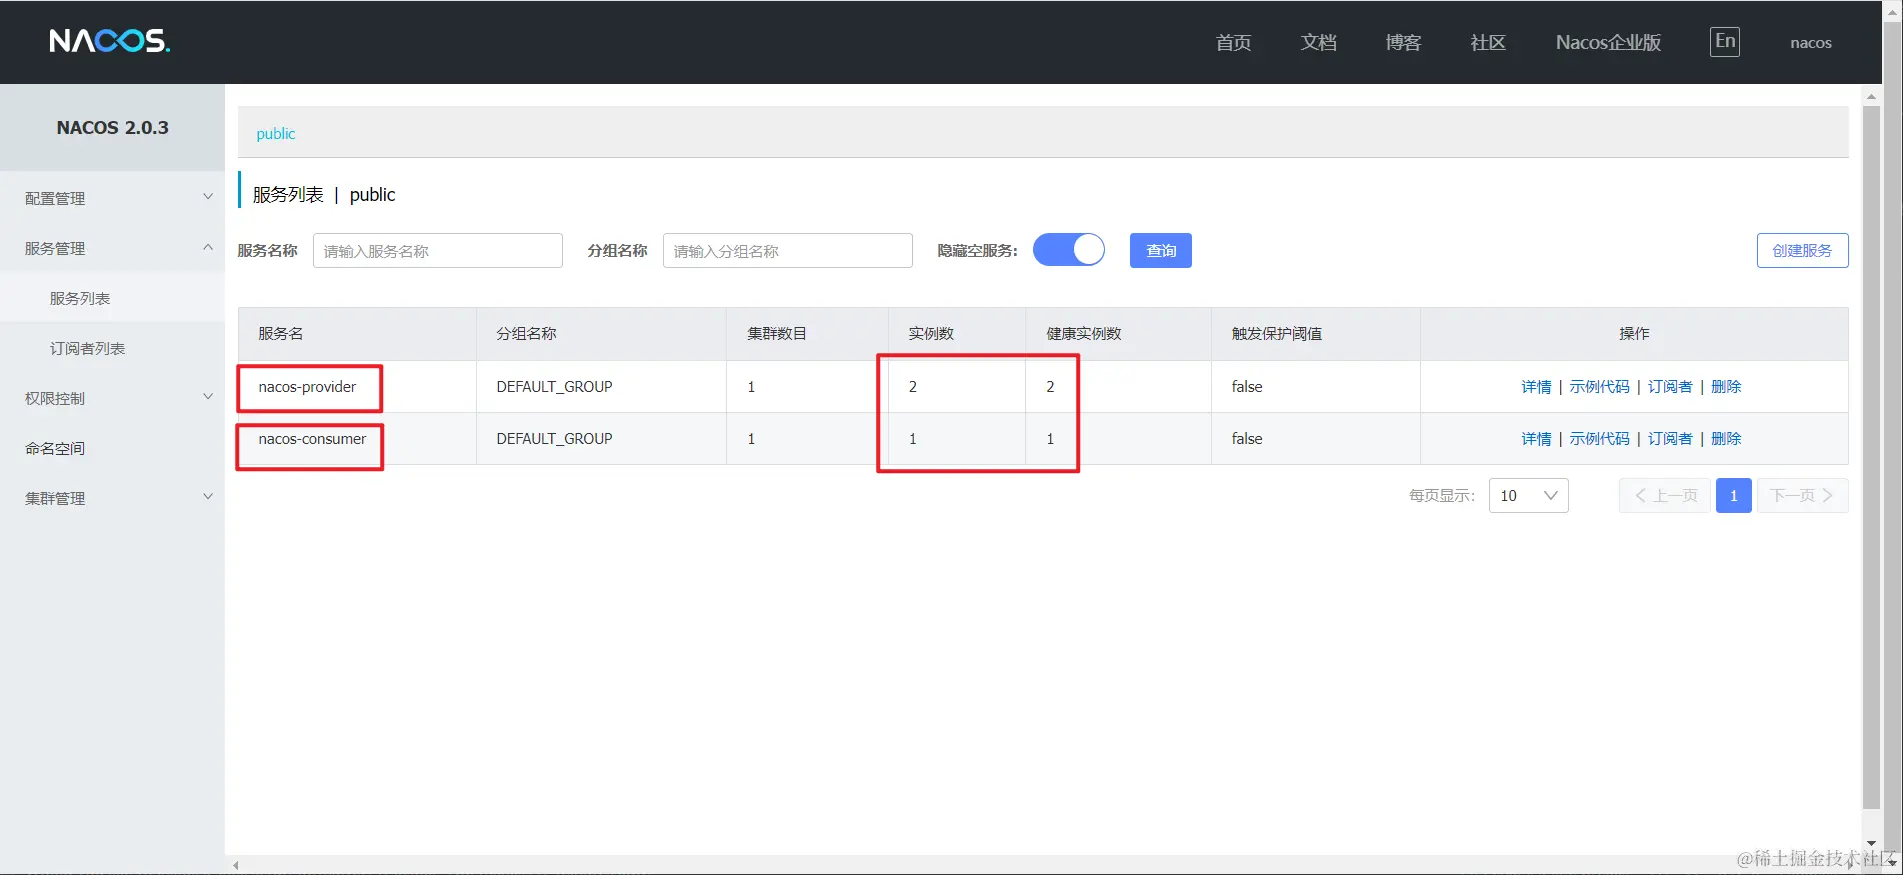Expand the 配置管理 menu
This screenshot has width=1903, height=875.
[112, 198]
